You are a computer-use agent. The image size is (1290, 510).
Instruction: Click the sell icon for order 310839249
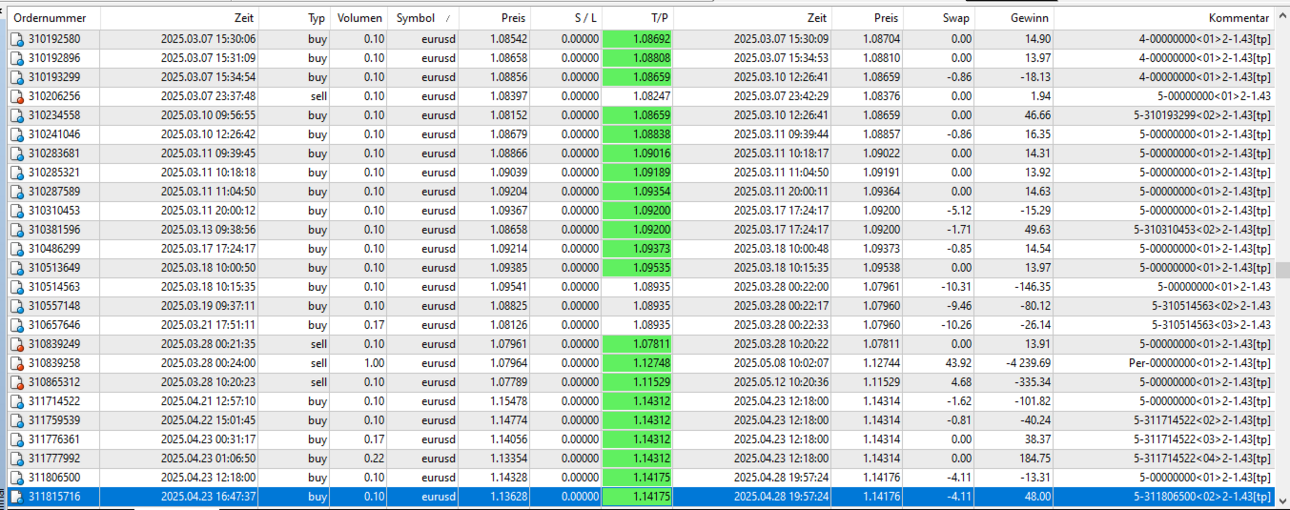[17, 343]
